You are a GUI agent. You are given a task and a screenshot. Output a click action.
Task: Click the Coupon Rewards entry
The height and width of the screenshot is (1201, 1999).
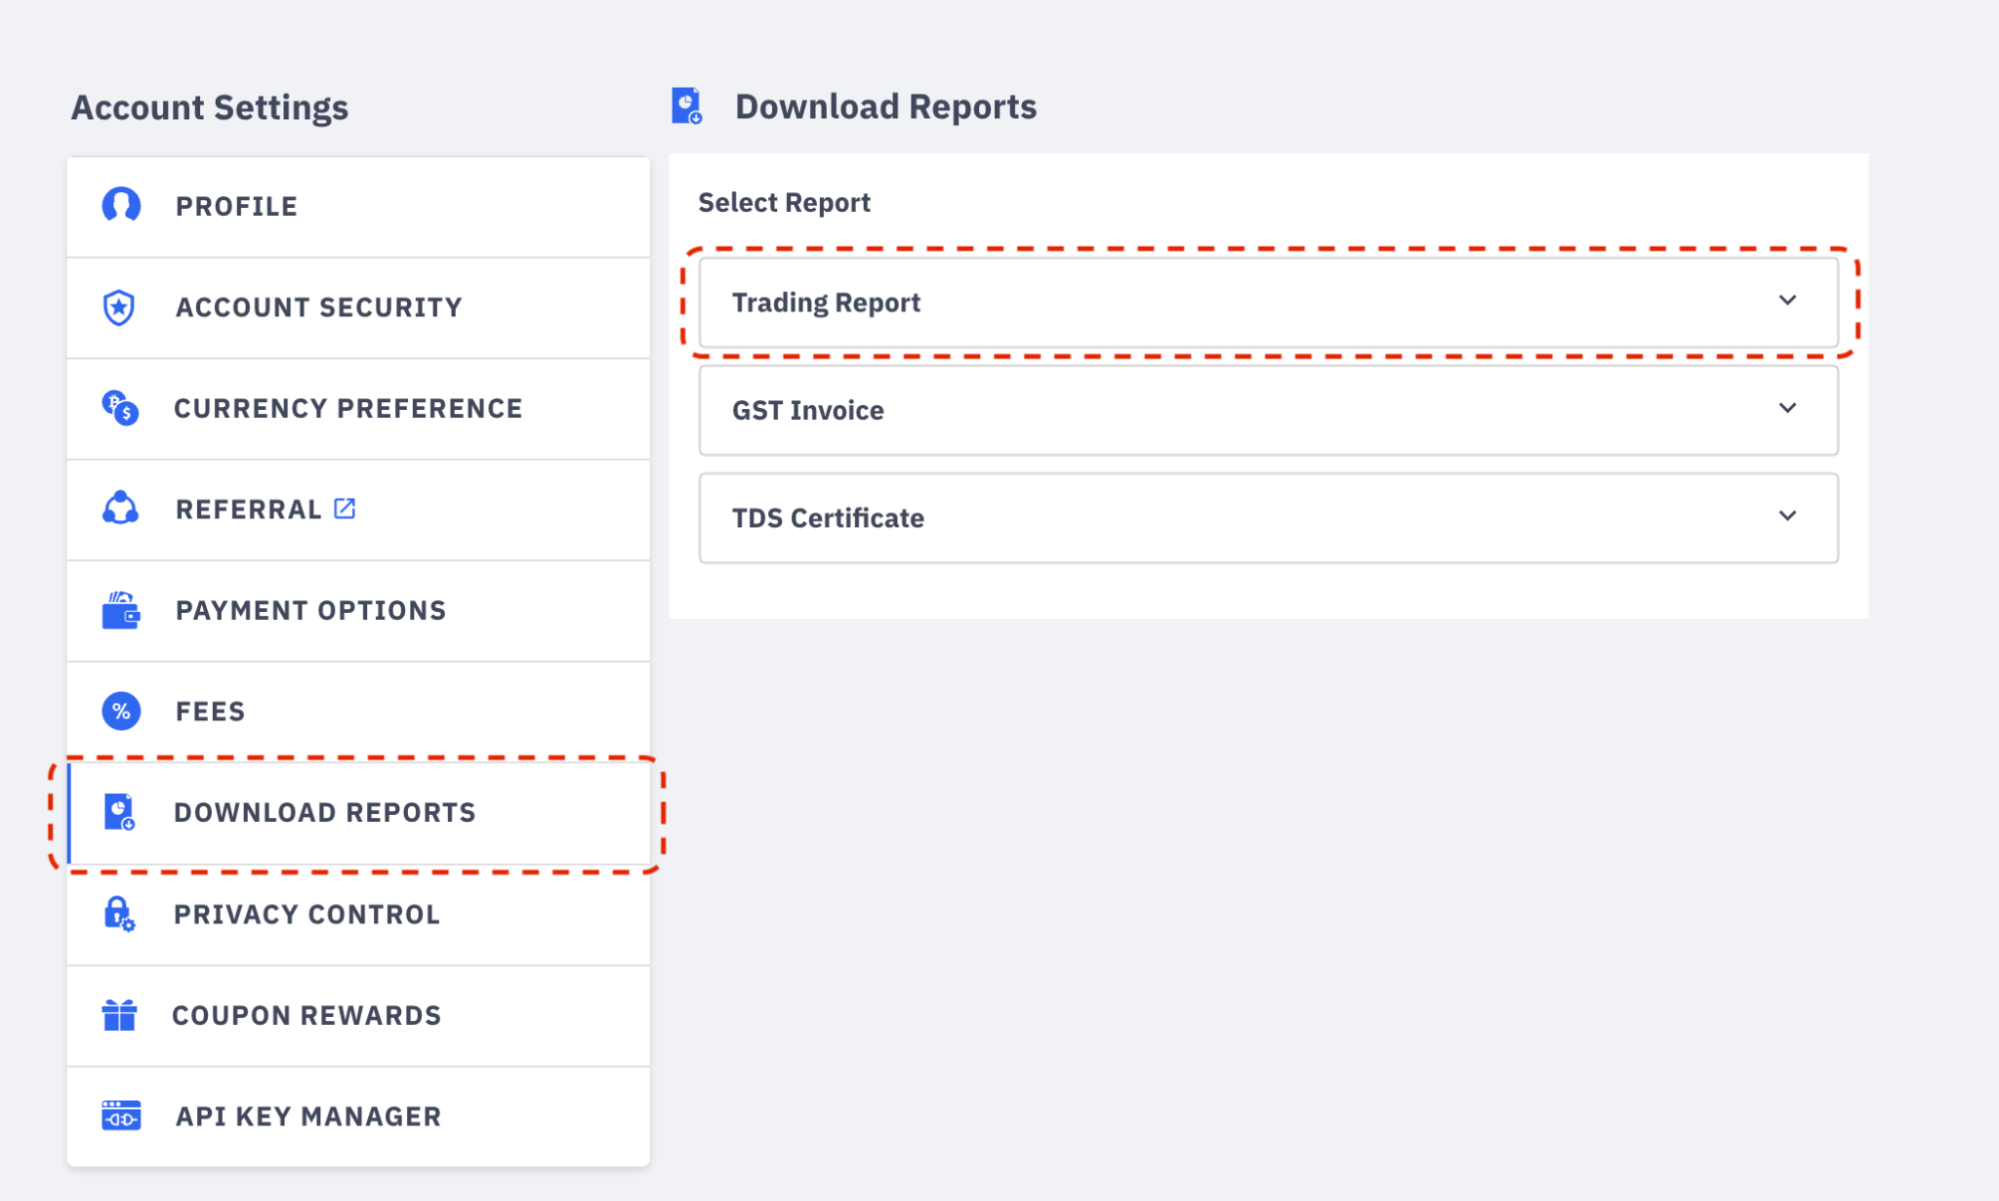(307, 1015)
